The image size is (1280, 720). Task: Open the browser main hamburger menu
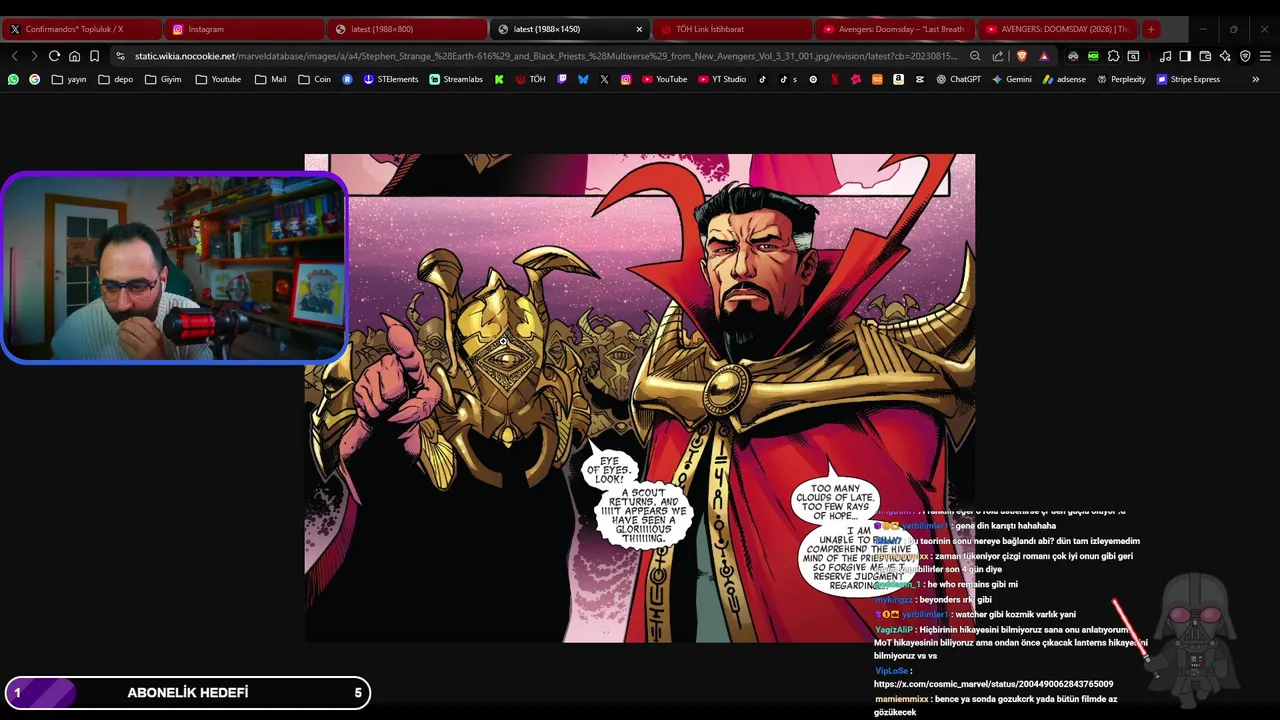click(1265, 56)
